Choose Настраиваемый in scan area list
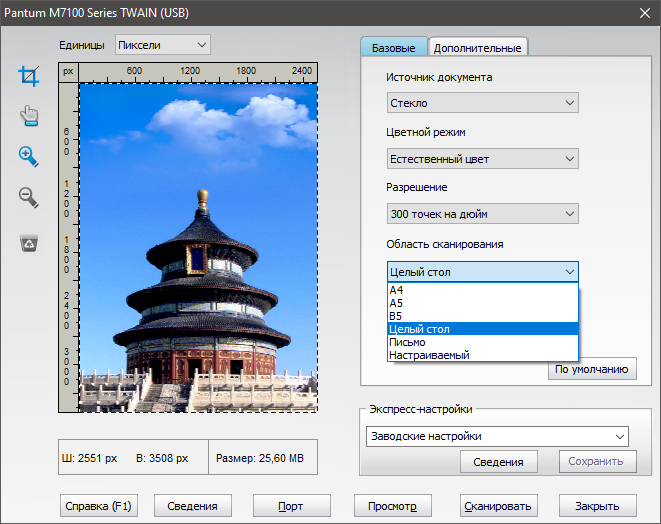This screenshot has width=661, height=524. pos(483,355)
